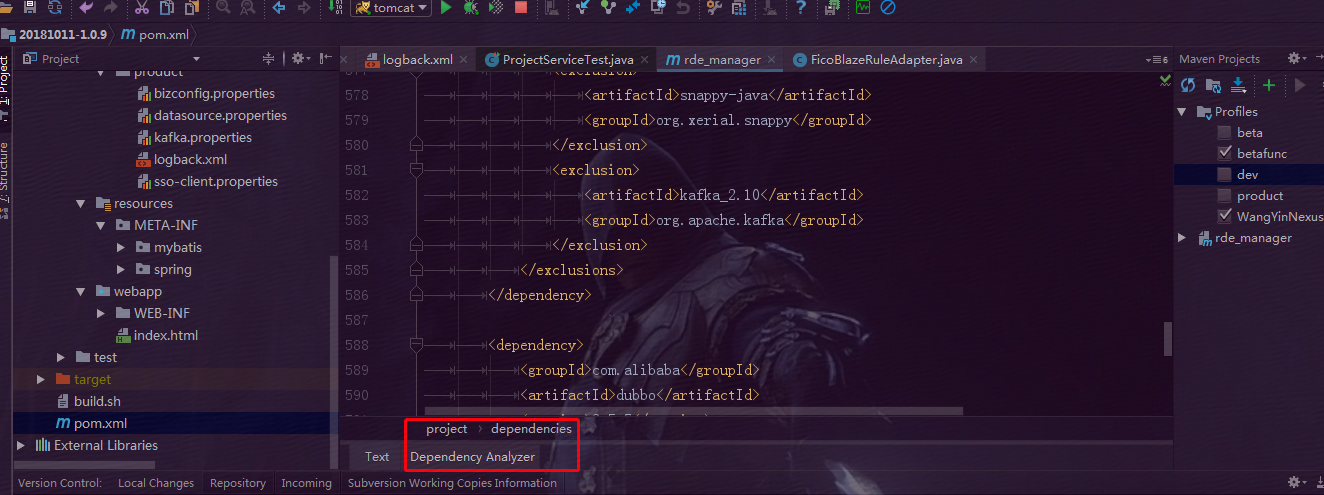Run tomcat with green play icon
Screen dimensions: 1324x495
click(x=446, y=8)
